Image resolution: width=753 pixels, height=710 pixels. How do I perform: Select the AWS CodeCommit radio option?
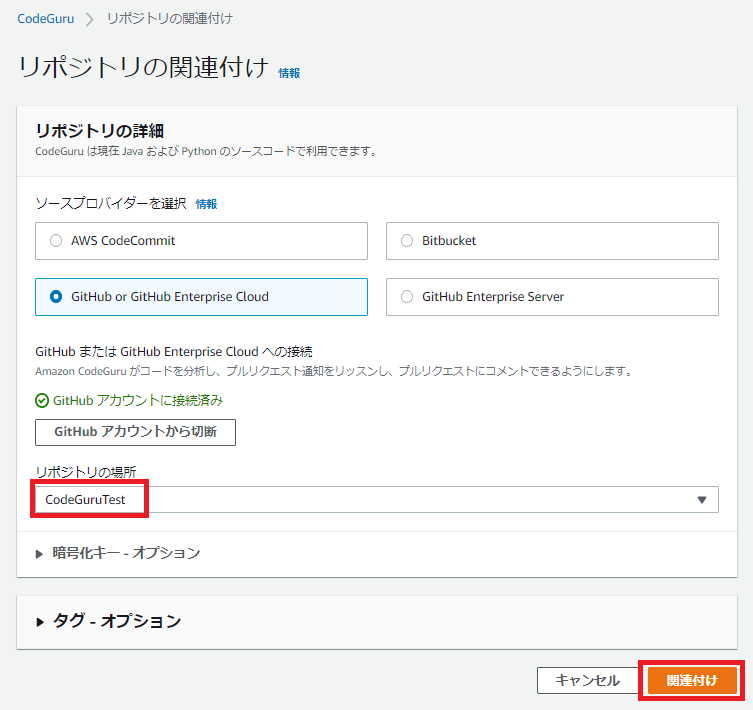point(201,241)
